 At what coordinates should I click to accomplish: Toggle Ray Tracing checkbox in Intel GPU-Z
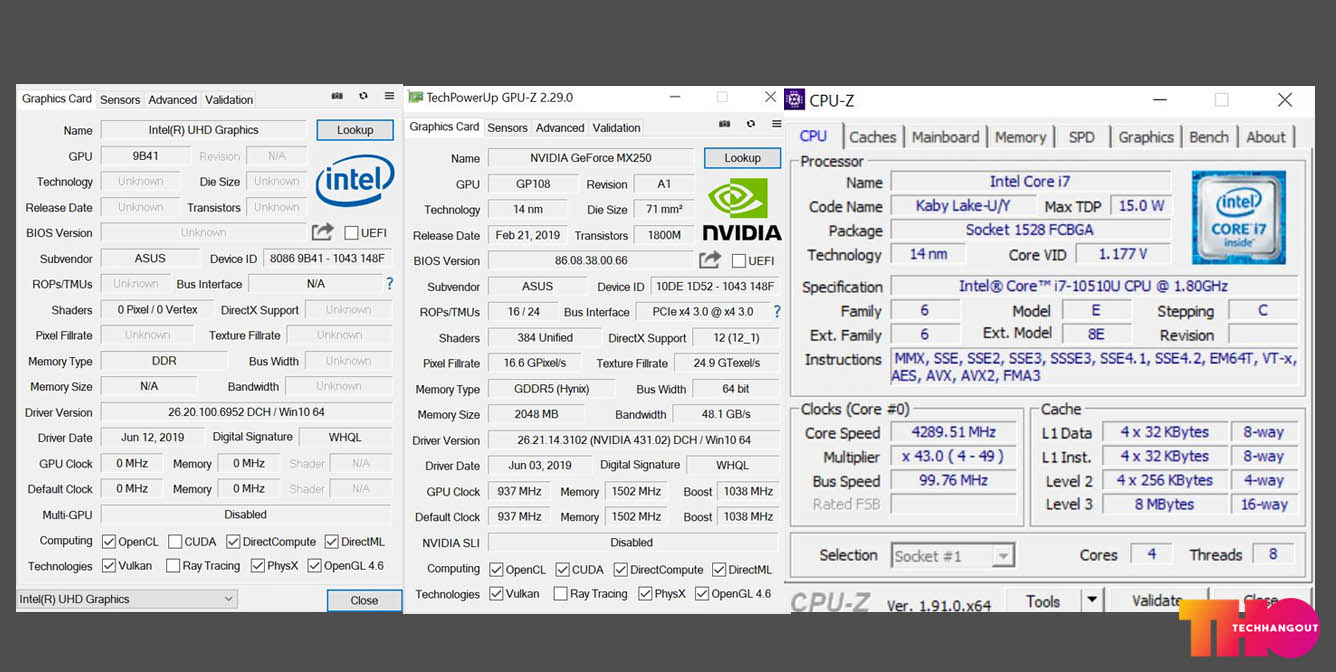[x=172, y=566]
